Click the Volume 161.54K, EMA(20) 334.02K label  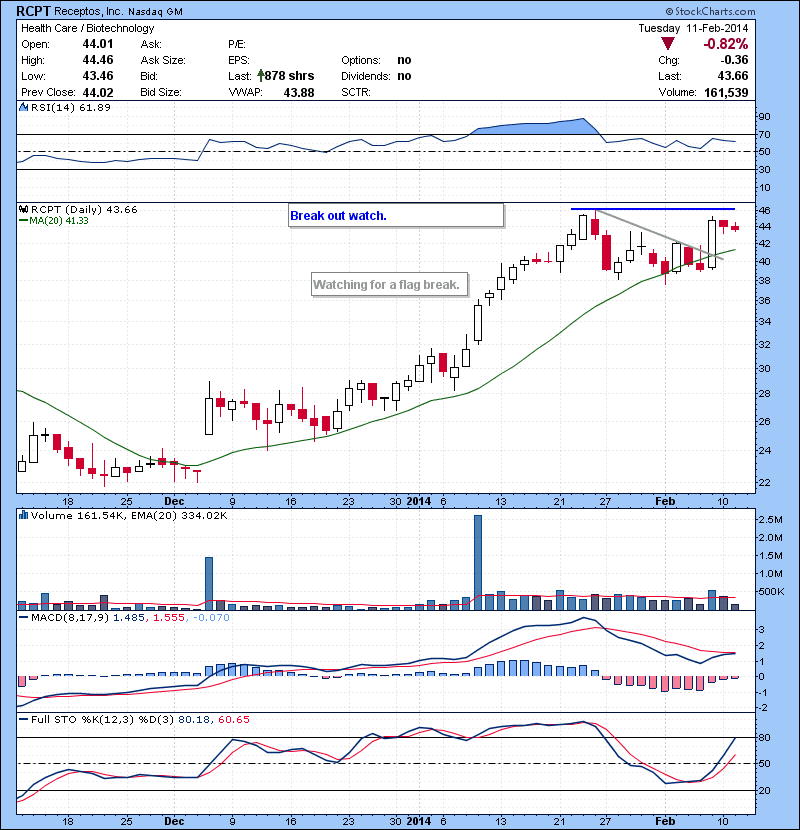point(129,516)
